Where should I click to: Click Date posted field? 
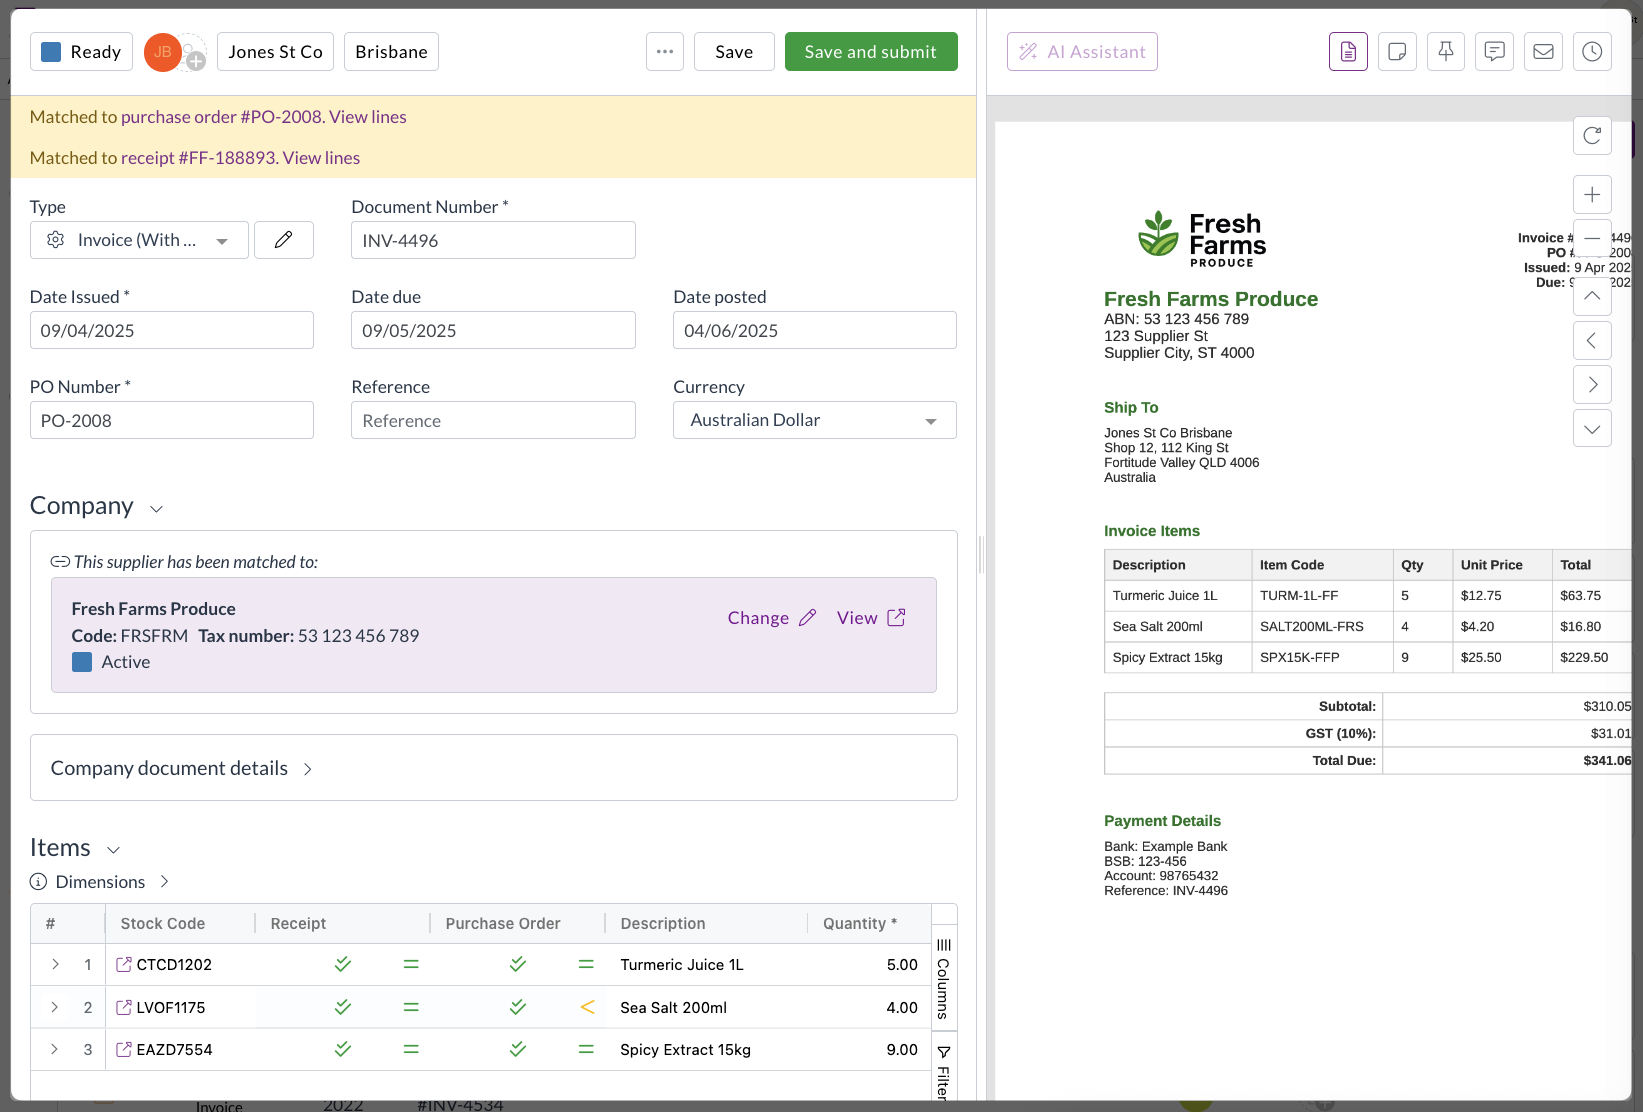tap(815, 330)
